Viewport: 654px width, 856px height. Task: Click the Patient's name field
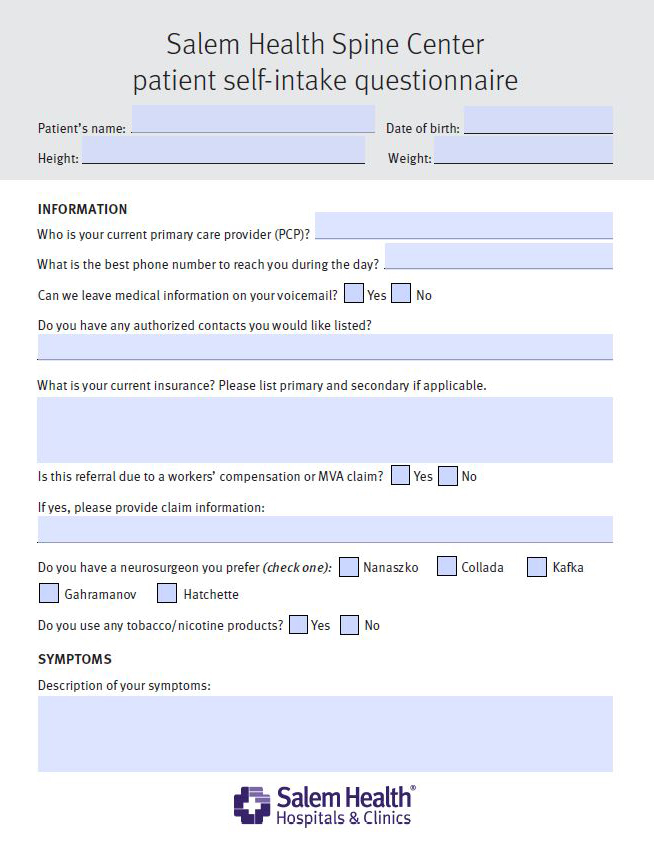253,119
